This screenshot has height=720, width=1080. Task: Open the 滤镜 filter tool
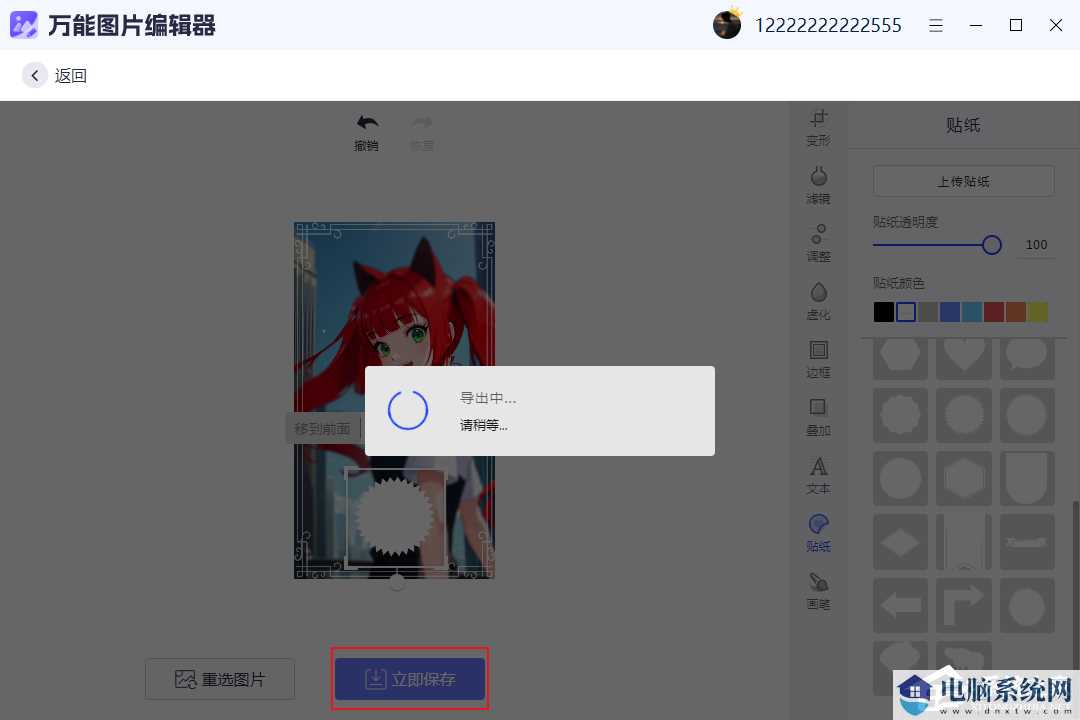click(x=818, y=186)
